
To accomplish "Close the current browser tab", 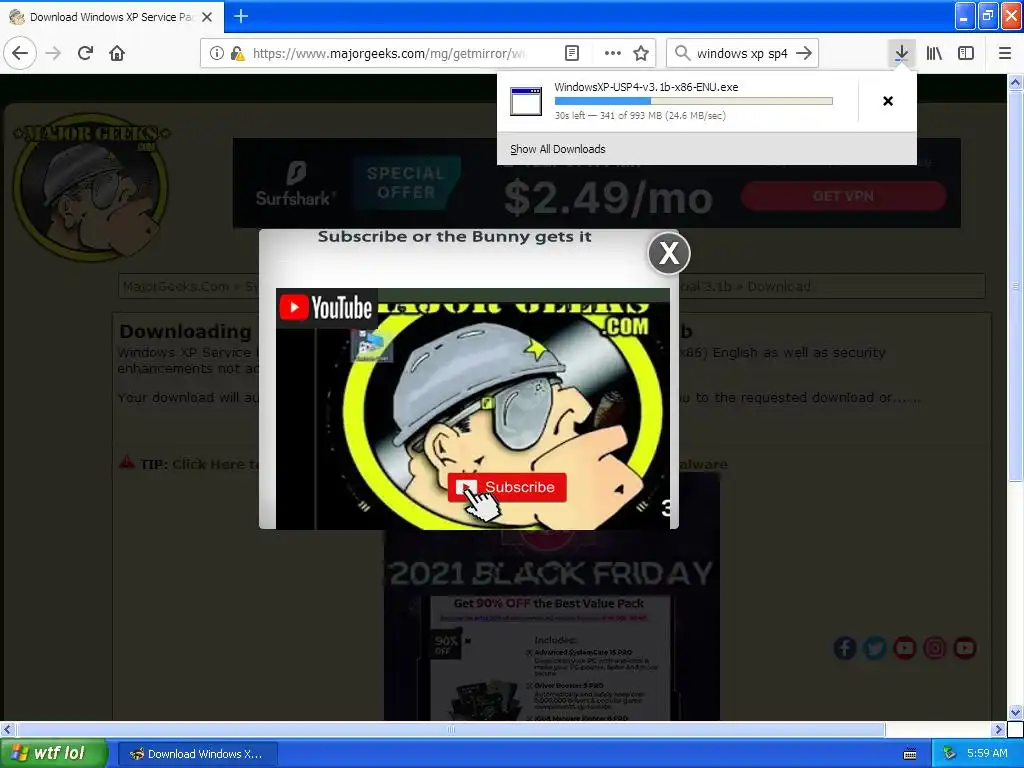I will point(207,16).
